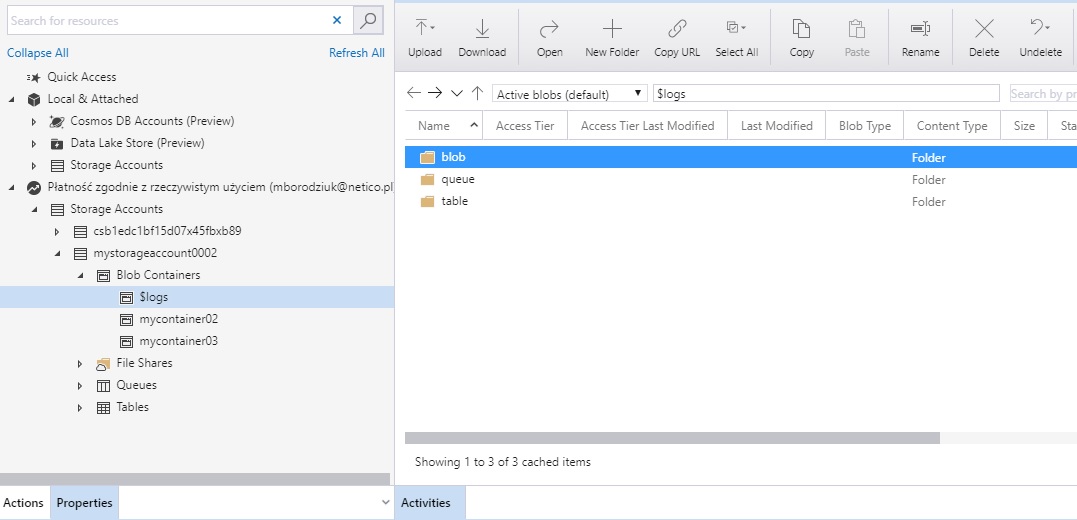Select the Queues icon
Viewport: 1077px width, 520px height.
click(x=103, y=385)
